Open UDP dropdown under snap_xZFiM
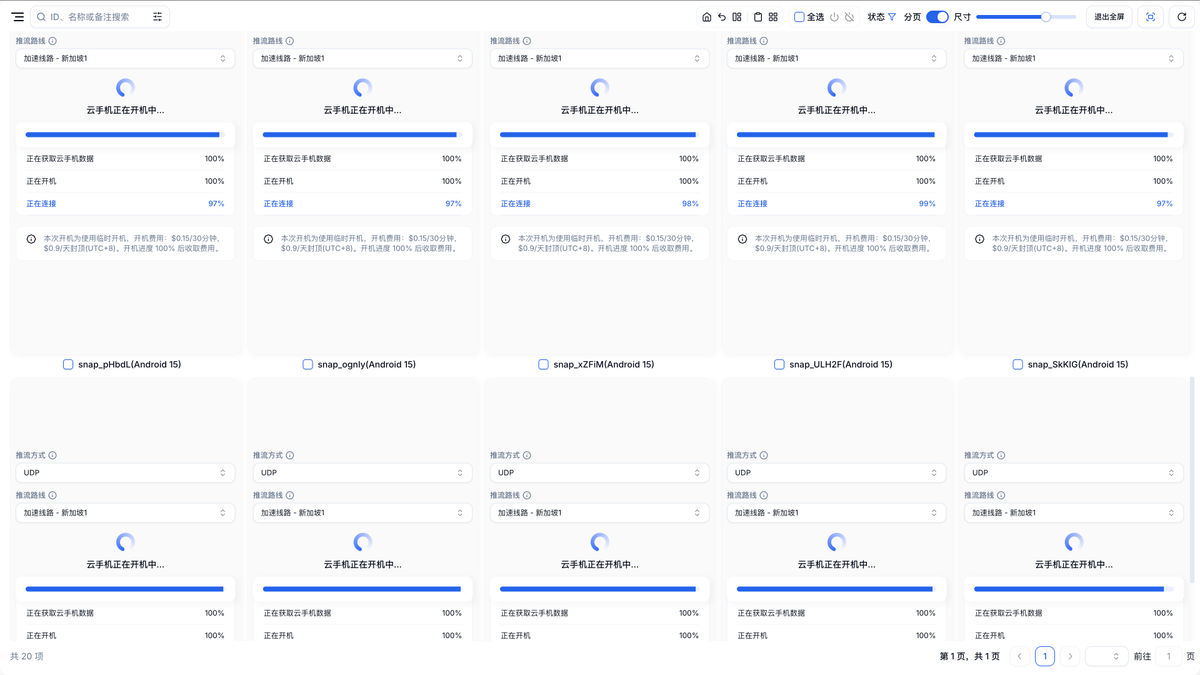Viewport: 1200px width, 675px height. [x=599, y=473]
